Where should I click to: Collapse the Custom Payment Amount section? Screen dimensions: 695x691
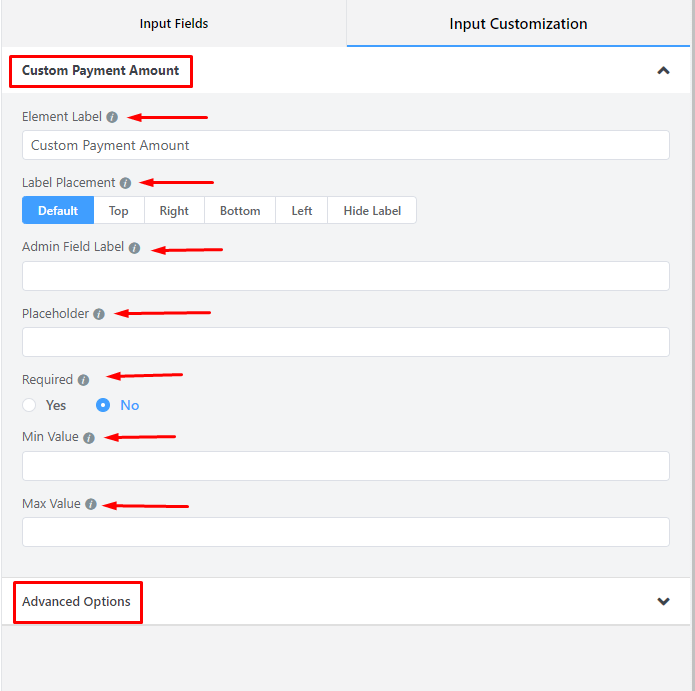663,71
